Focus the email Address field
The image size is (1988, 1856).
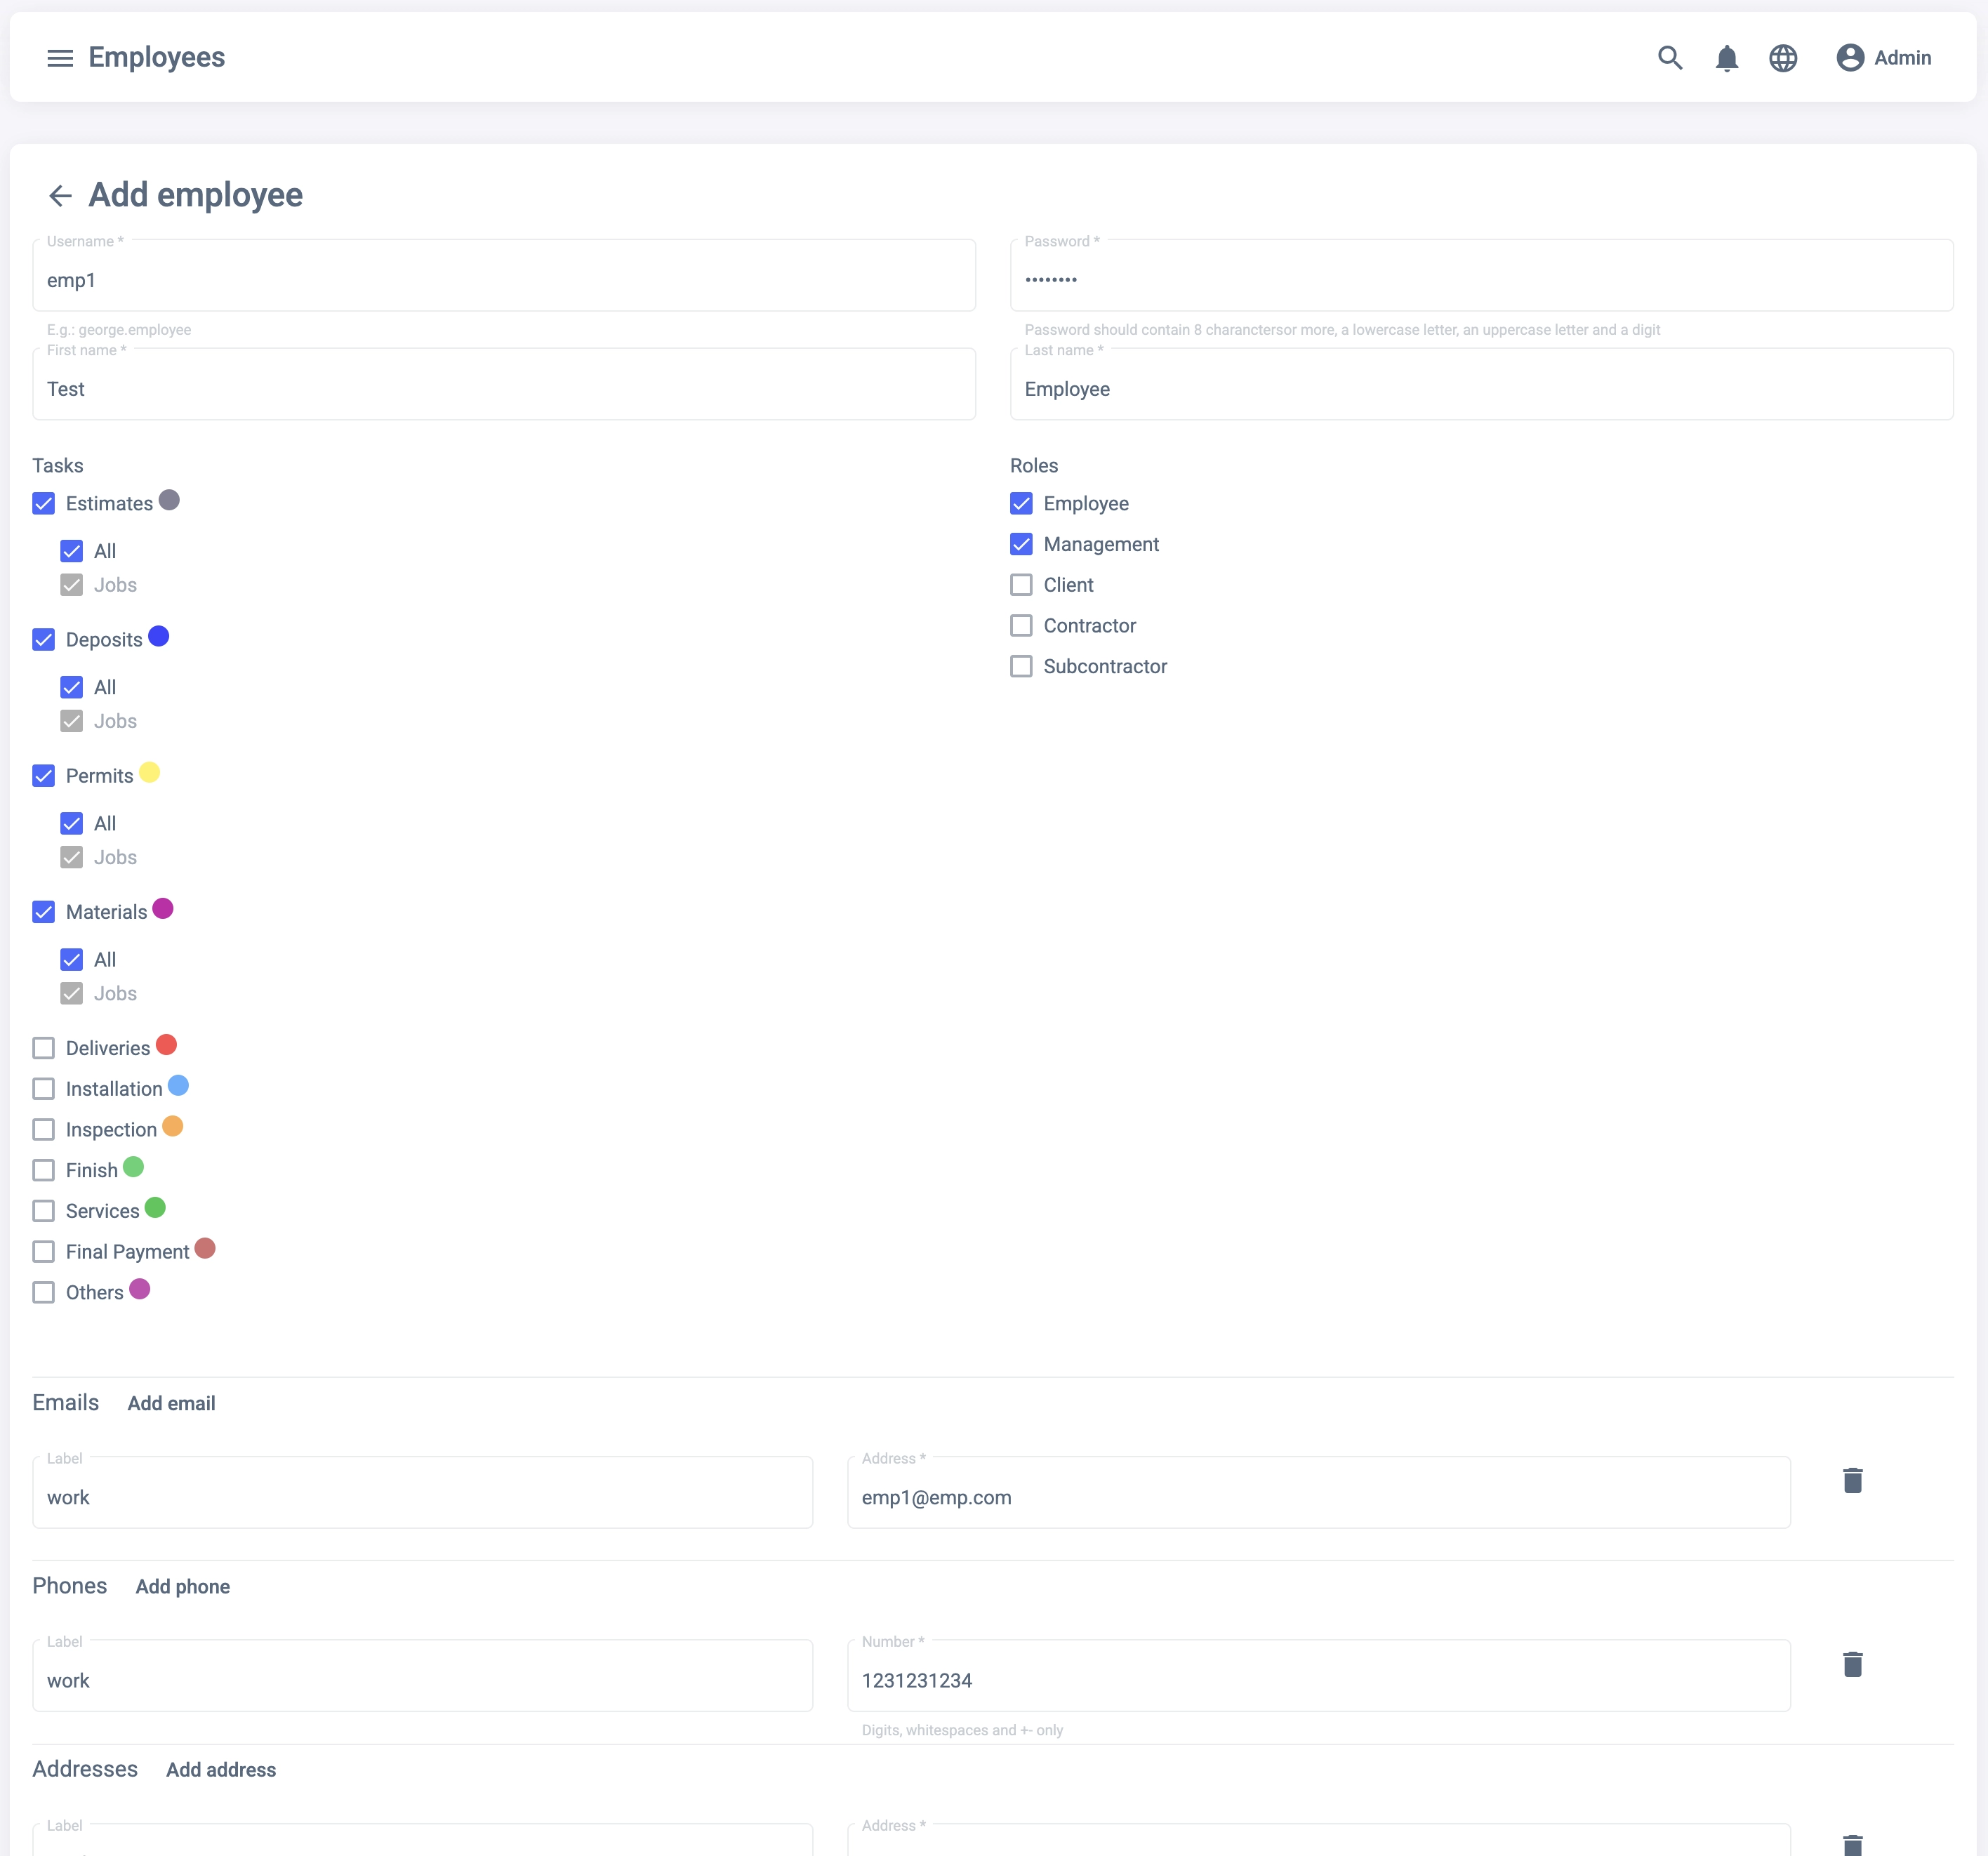click(1317, 1497)
